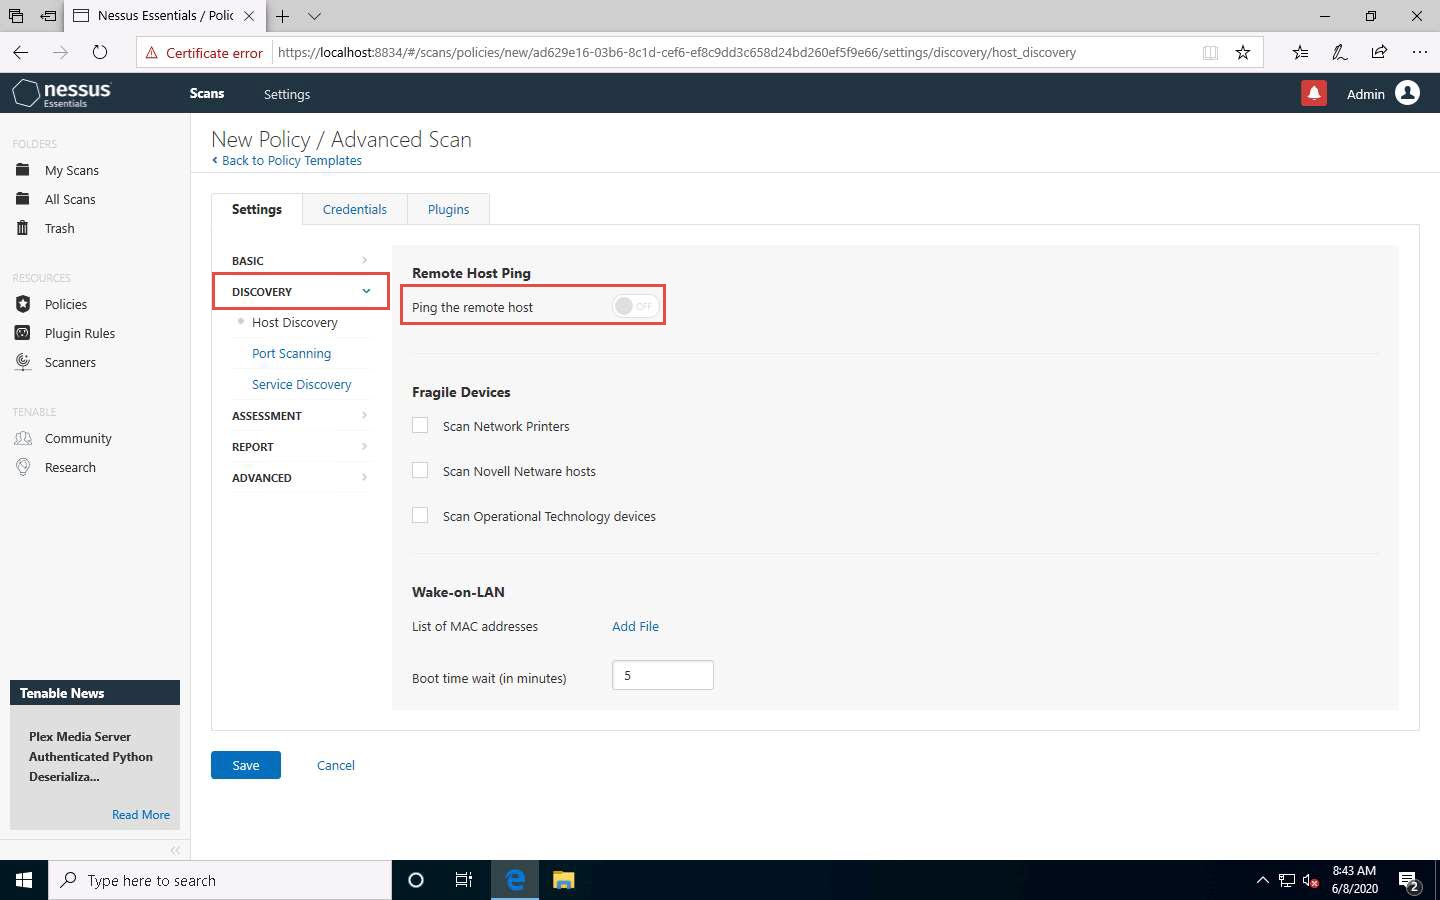Click the Add notes pen icon
This screenshot has height=900, width=1440.
coord(1339,52)
